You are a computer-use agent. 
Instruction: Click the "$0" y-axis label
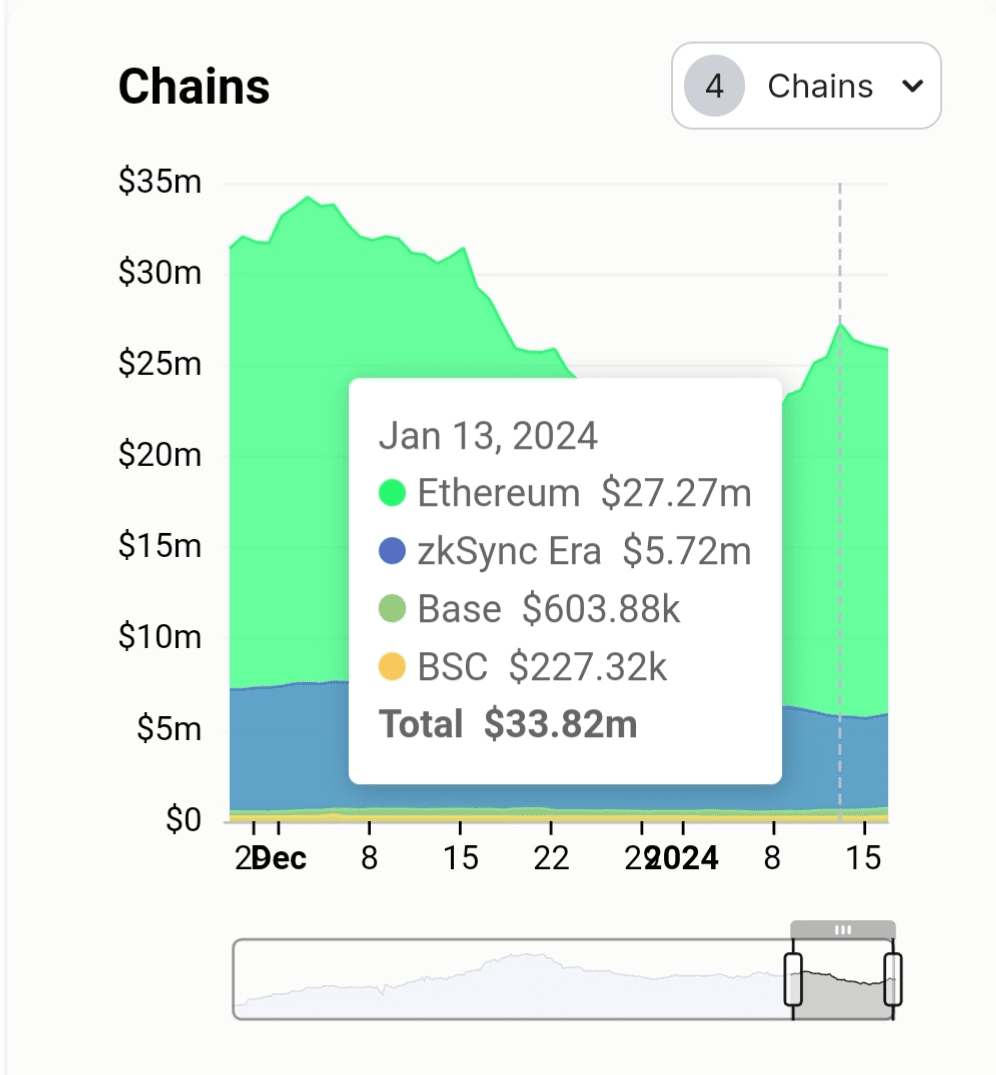tap(181, 821)
